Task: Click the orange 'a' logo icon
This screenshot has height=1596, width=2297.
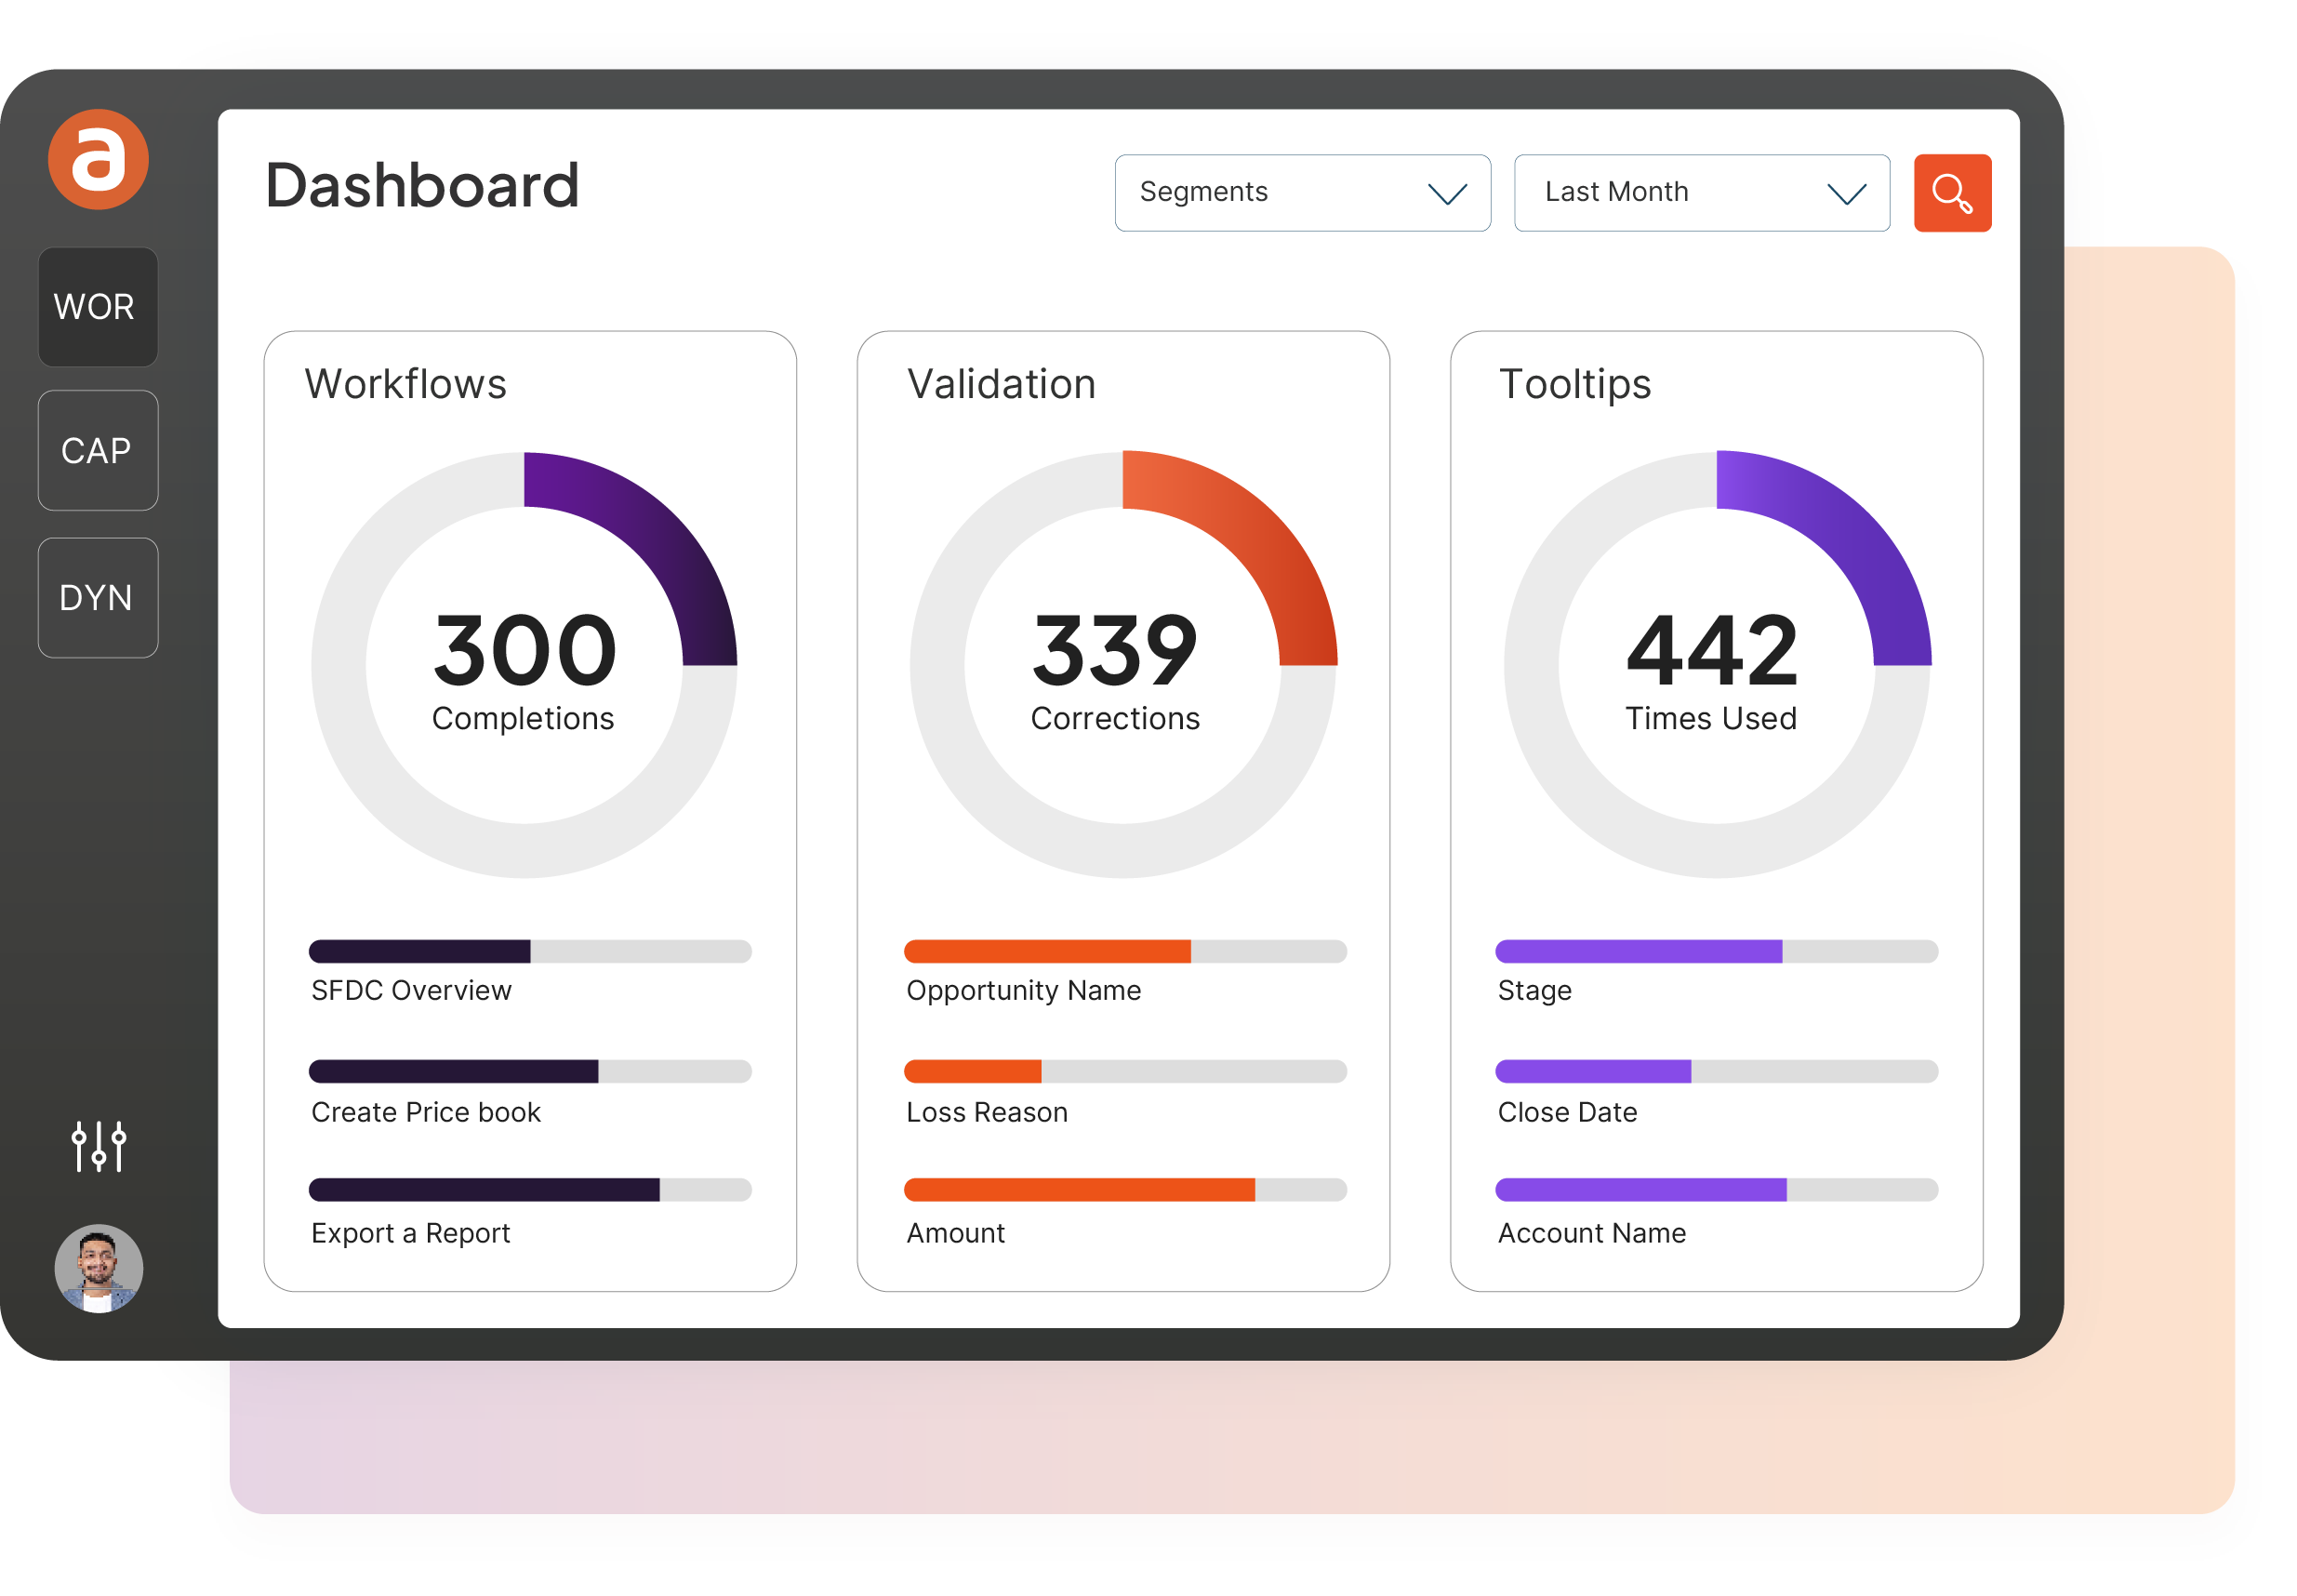Action: (x=98, y=159)
